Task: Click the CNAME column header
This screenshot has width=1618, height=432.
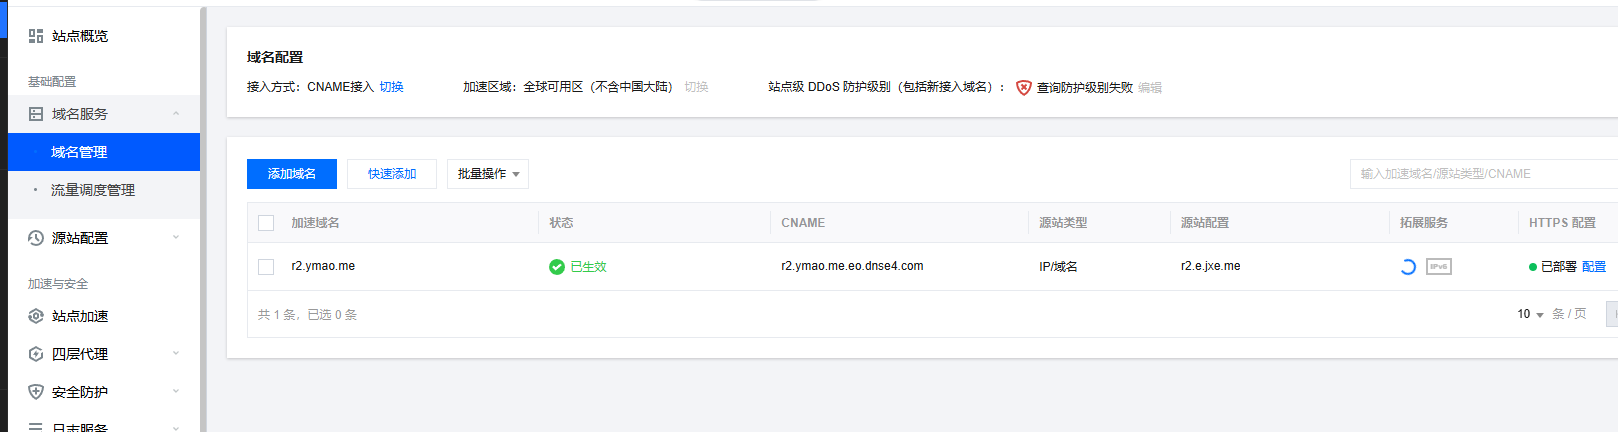Action: [803, 223]
